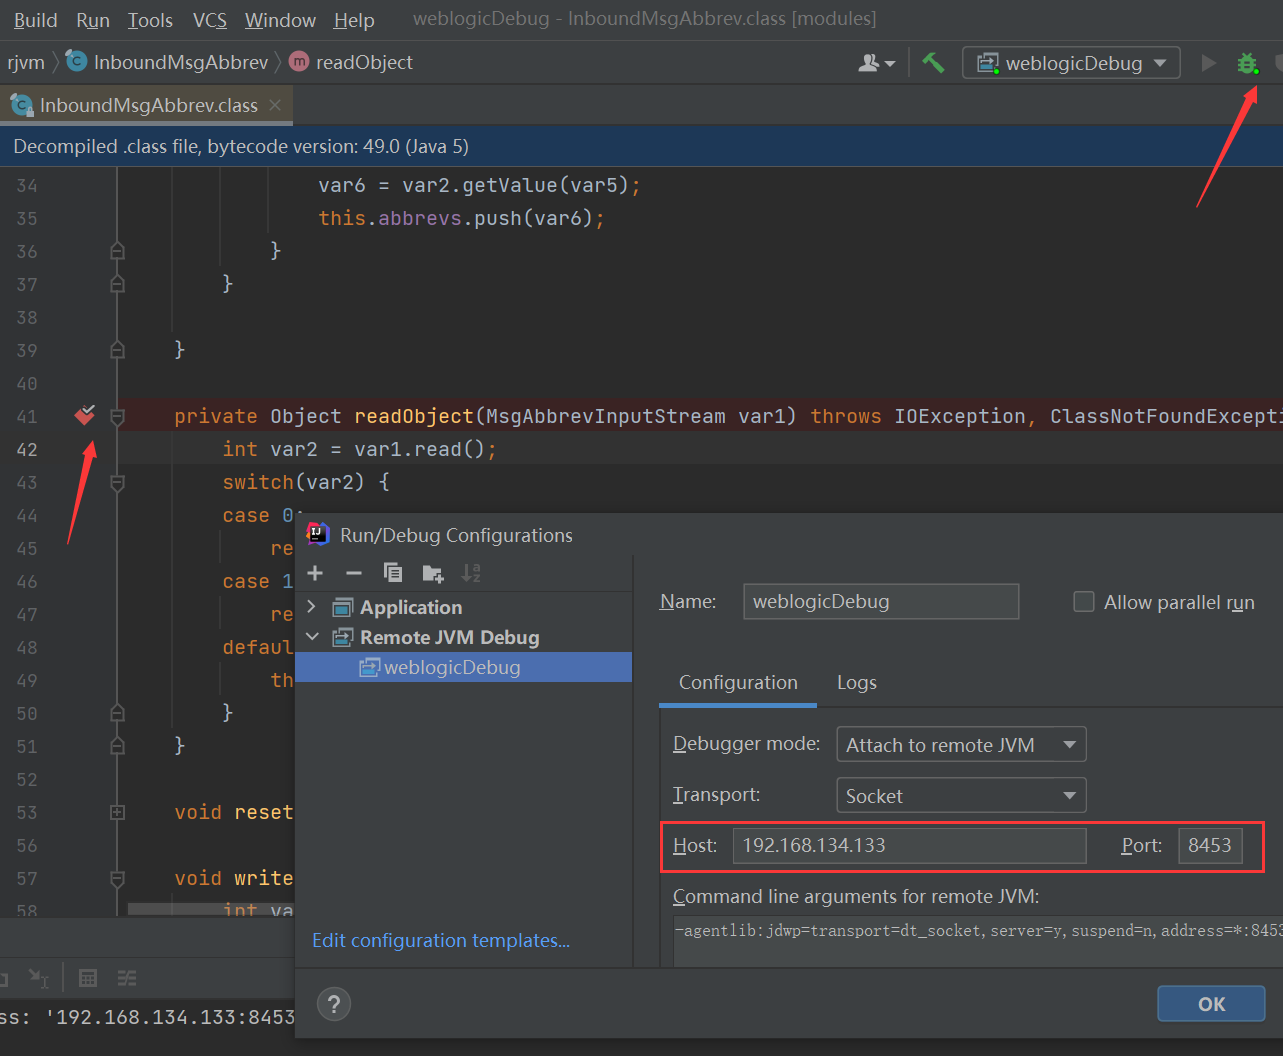The height and width of the screenshot is (1056, 1283).
Task: Sort configurations alphabetically icon
Action: click(471, 573)
